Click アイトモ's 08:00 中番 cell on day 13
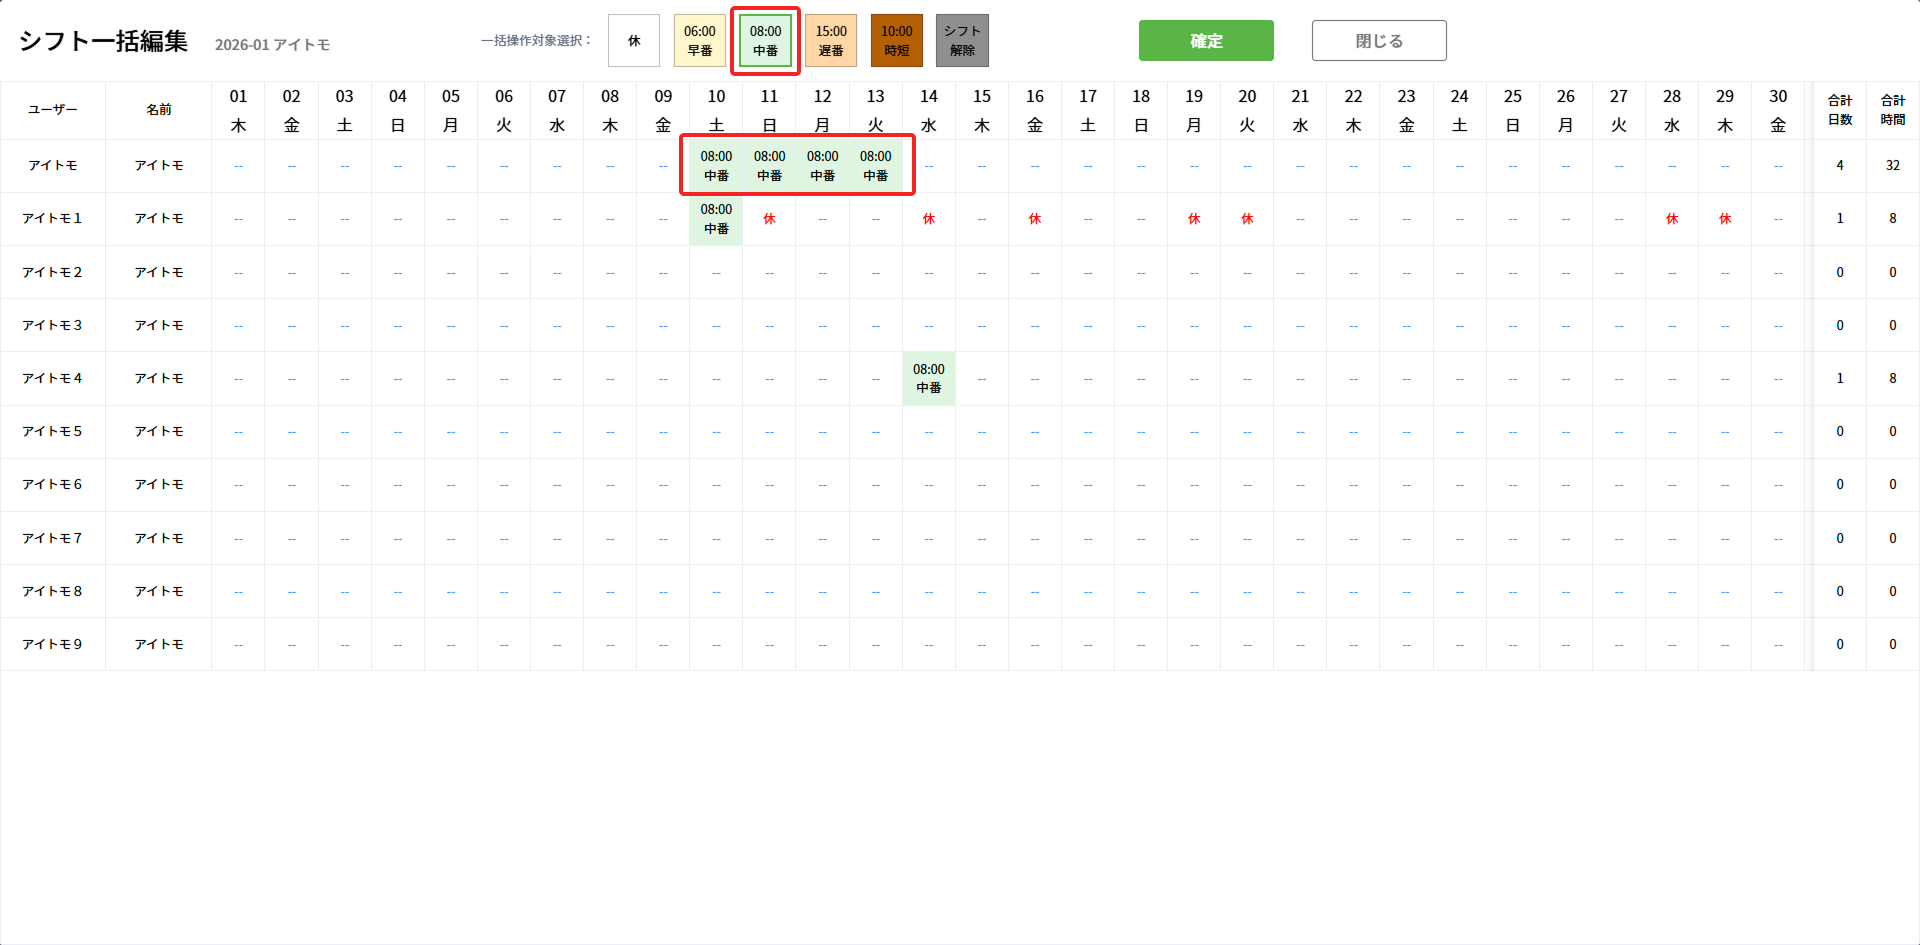 tap(875, 166)
